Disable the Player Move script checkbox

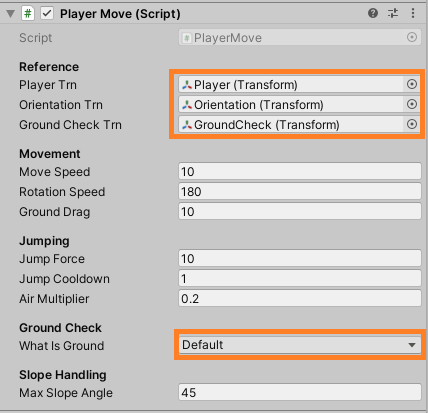pos(47,14)
